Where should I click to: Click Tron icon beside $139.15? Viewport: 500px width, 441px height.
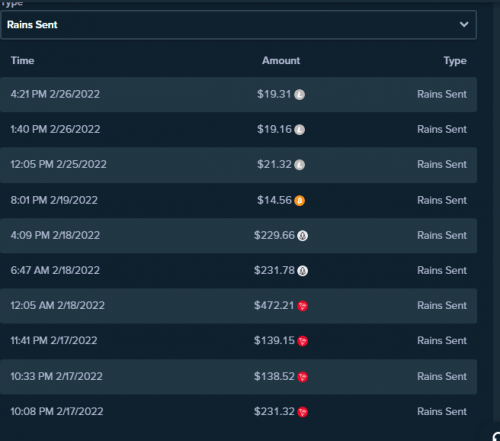(302, 341)
